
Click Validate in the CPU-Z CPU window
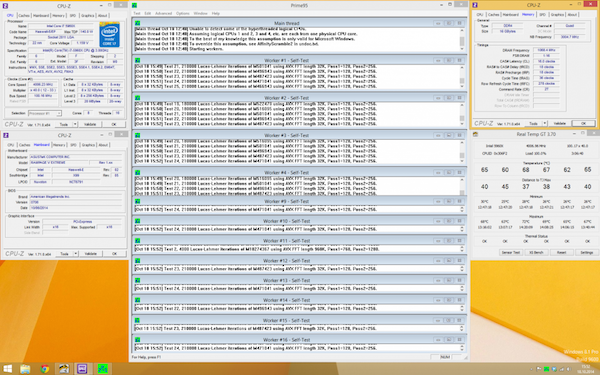tap(90, 124)
